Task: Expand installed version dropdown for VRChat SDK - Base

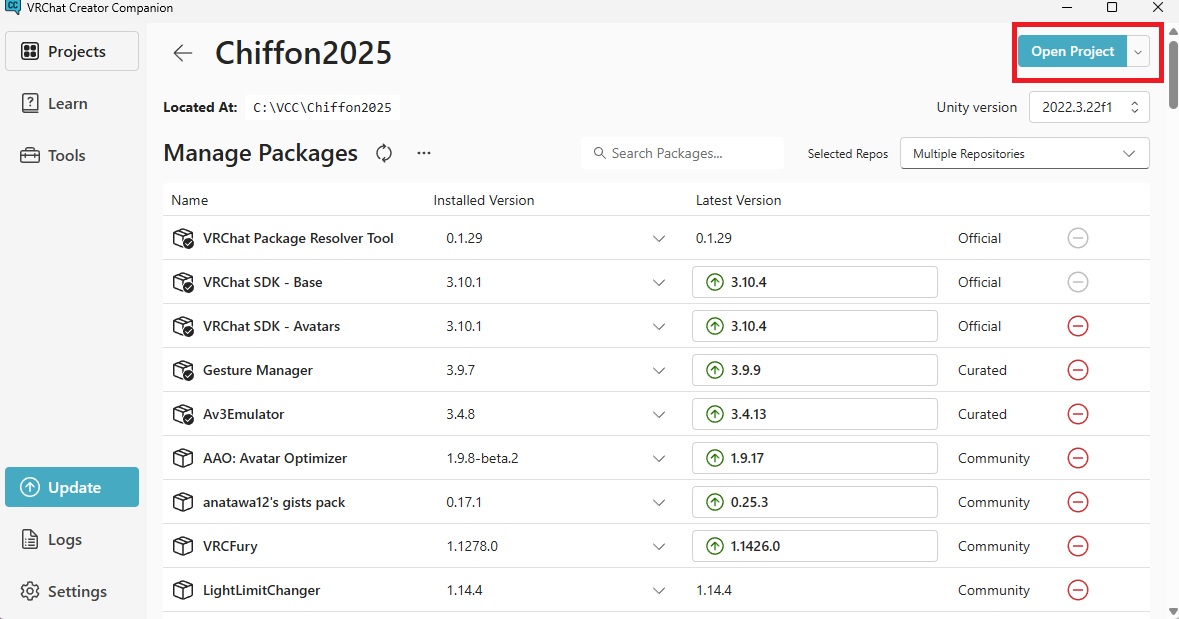Action: 659,283
